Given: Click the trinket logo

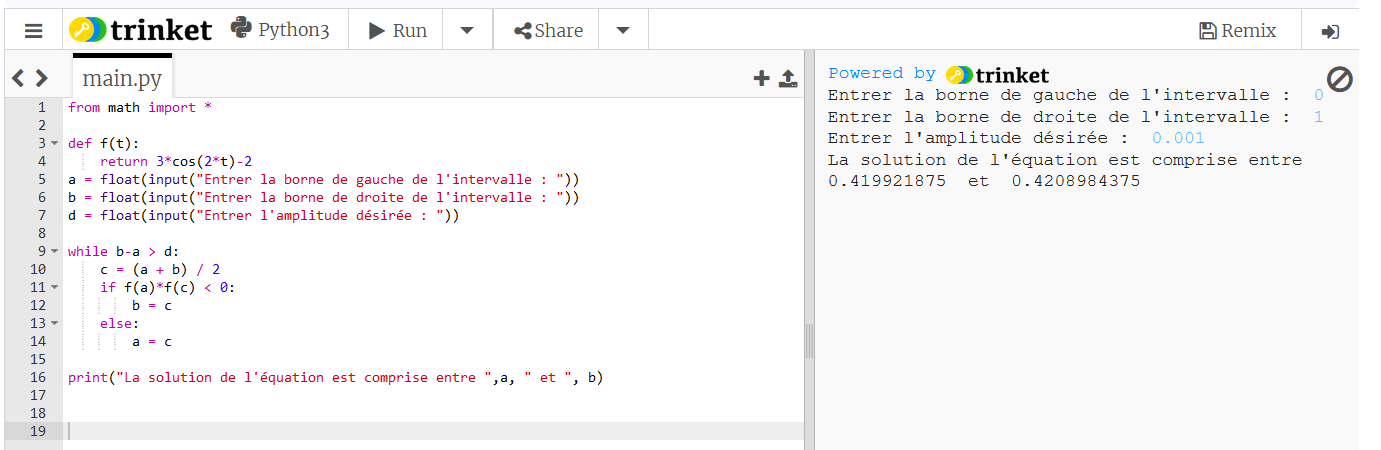Looking at the screenshot, I should [141, 30].
